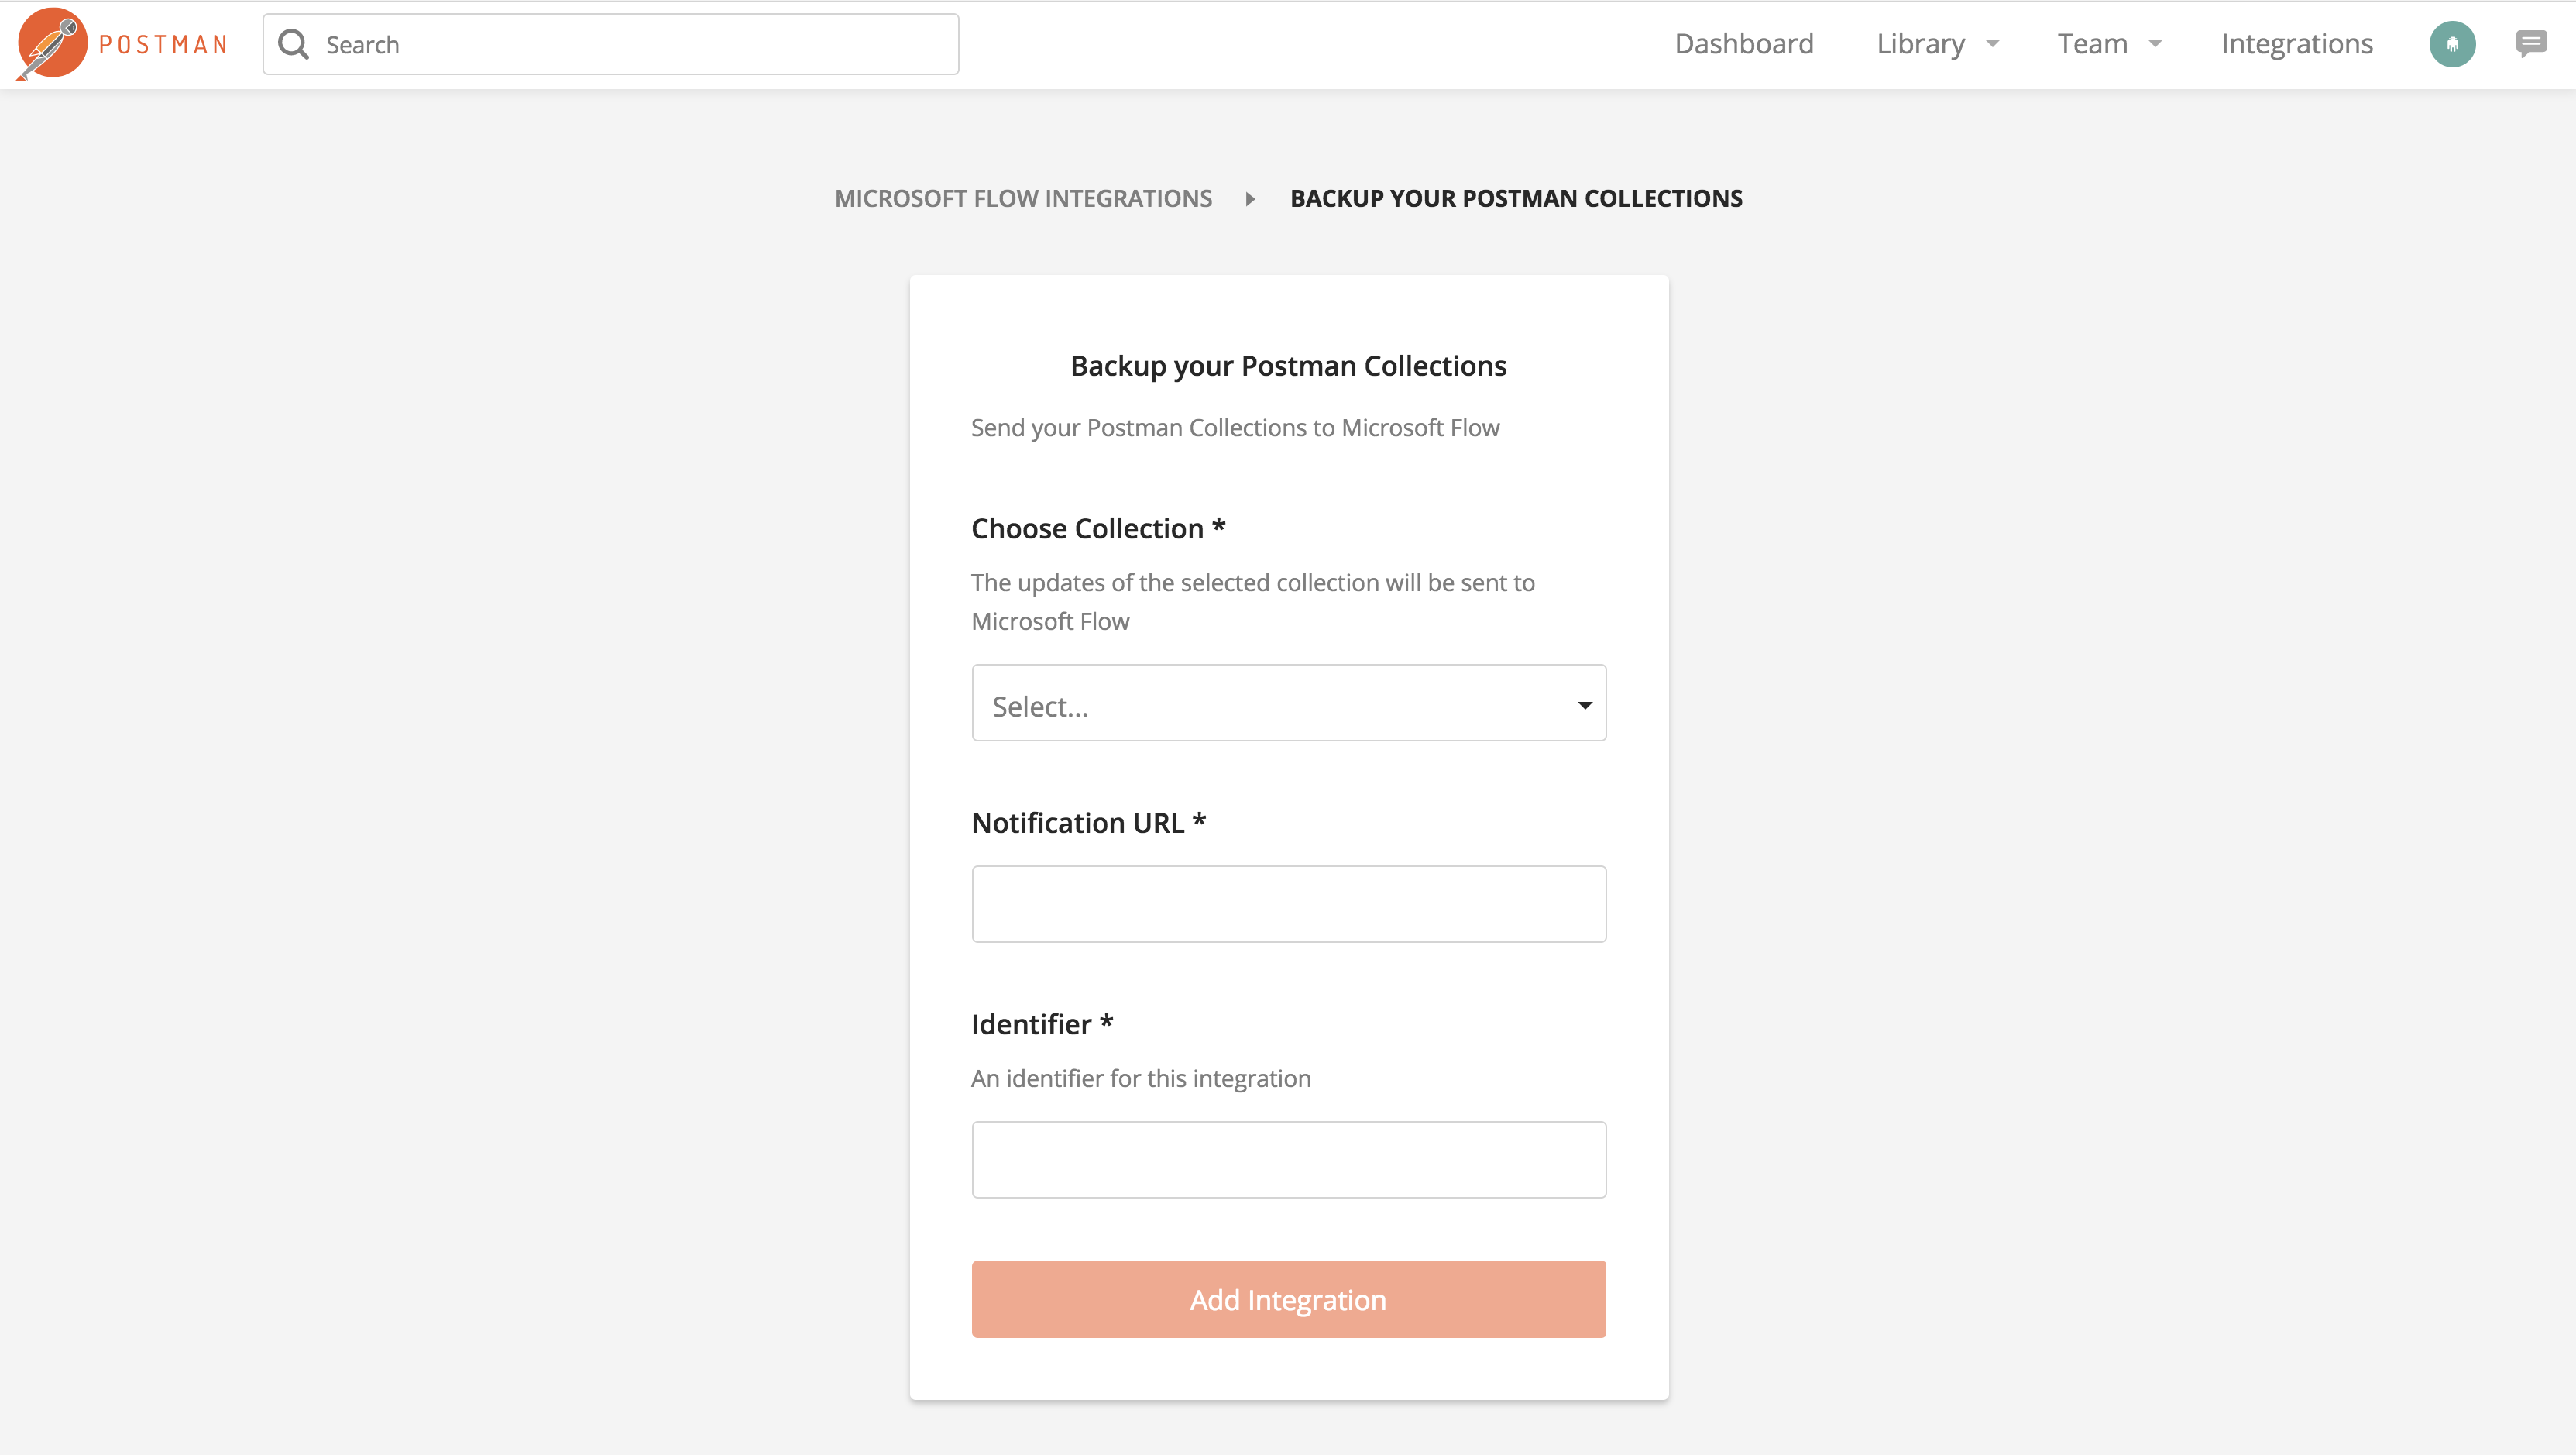The height and width of the screenshot is (1455, 2576).
Task: Go to the Dashboard menu item
Action: point(1744,44)
